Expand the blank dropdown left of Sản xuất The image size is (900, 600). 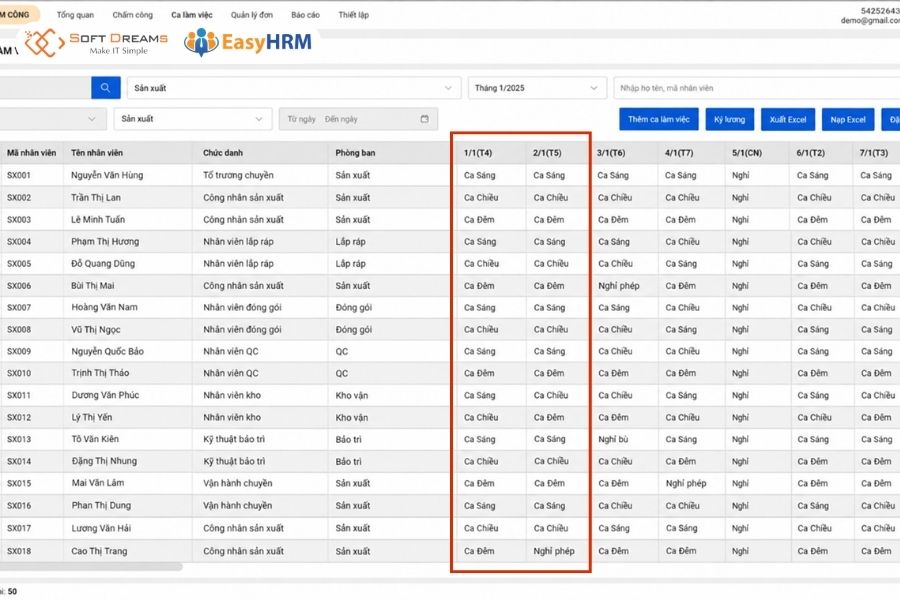pos(53,119)
